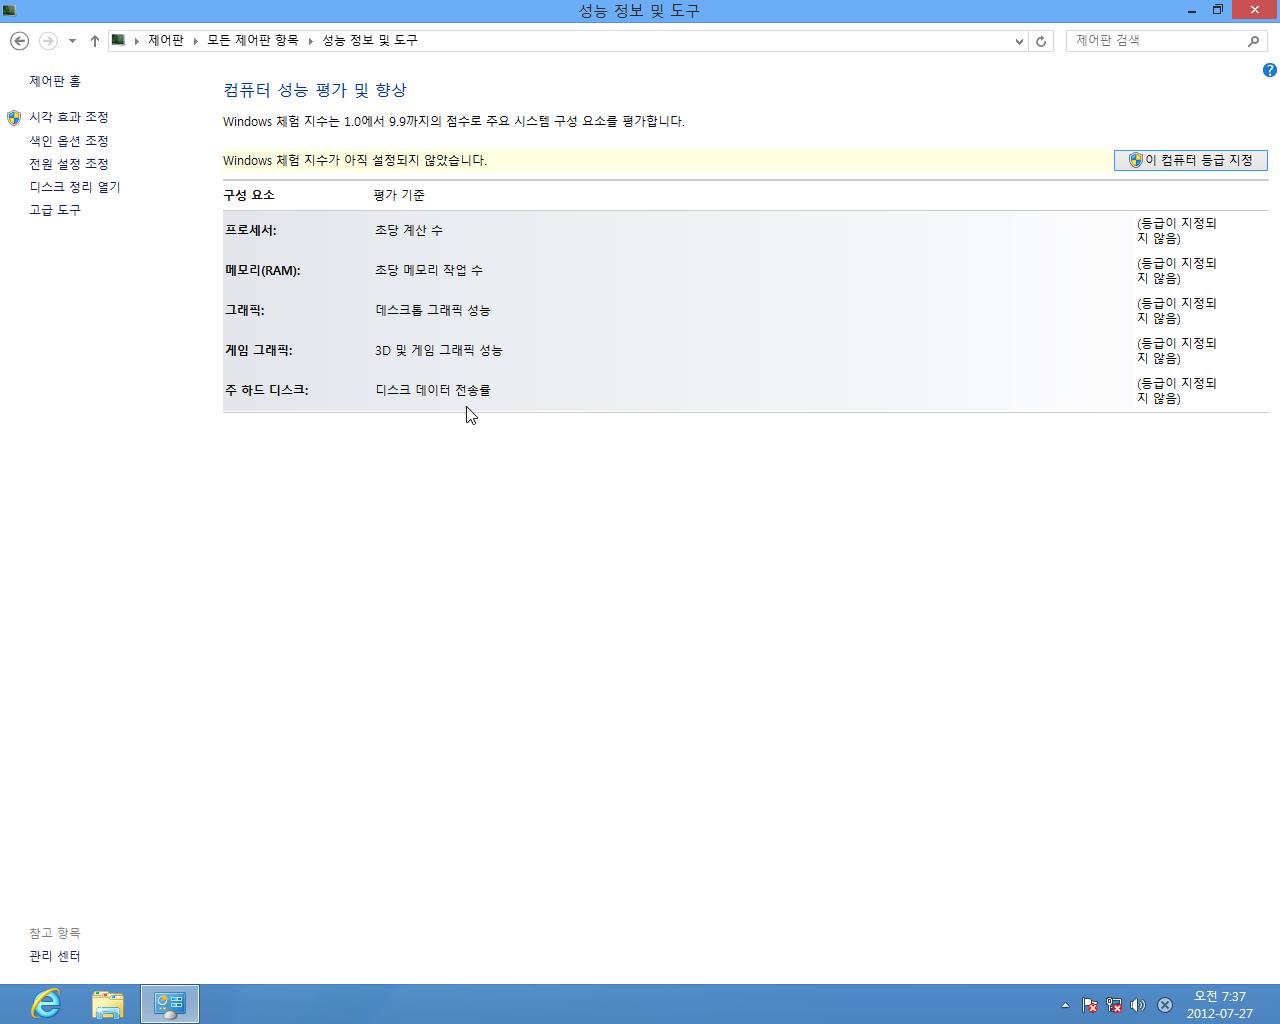The width and height of the screenshot is (1280, 1024).
Task: Minimize the 성능 정보 및 도구 window
Action: 1192,10
